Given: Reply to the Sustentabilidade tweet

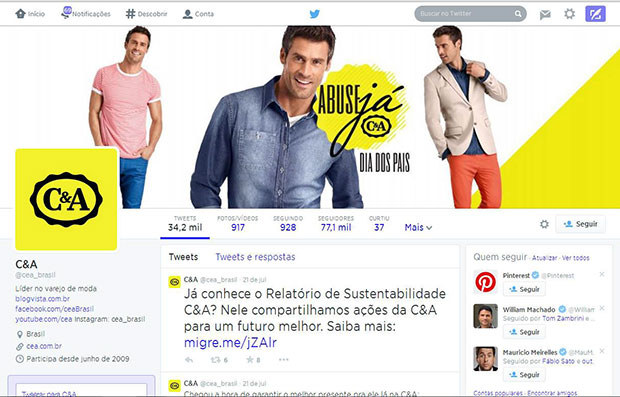Looking at the screenshot, I should (x=189, y=360).
